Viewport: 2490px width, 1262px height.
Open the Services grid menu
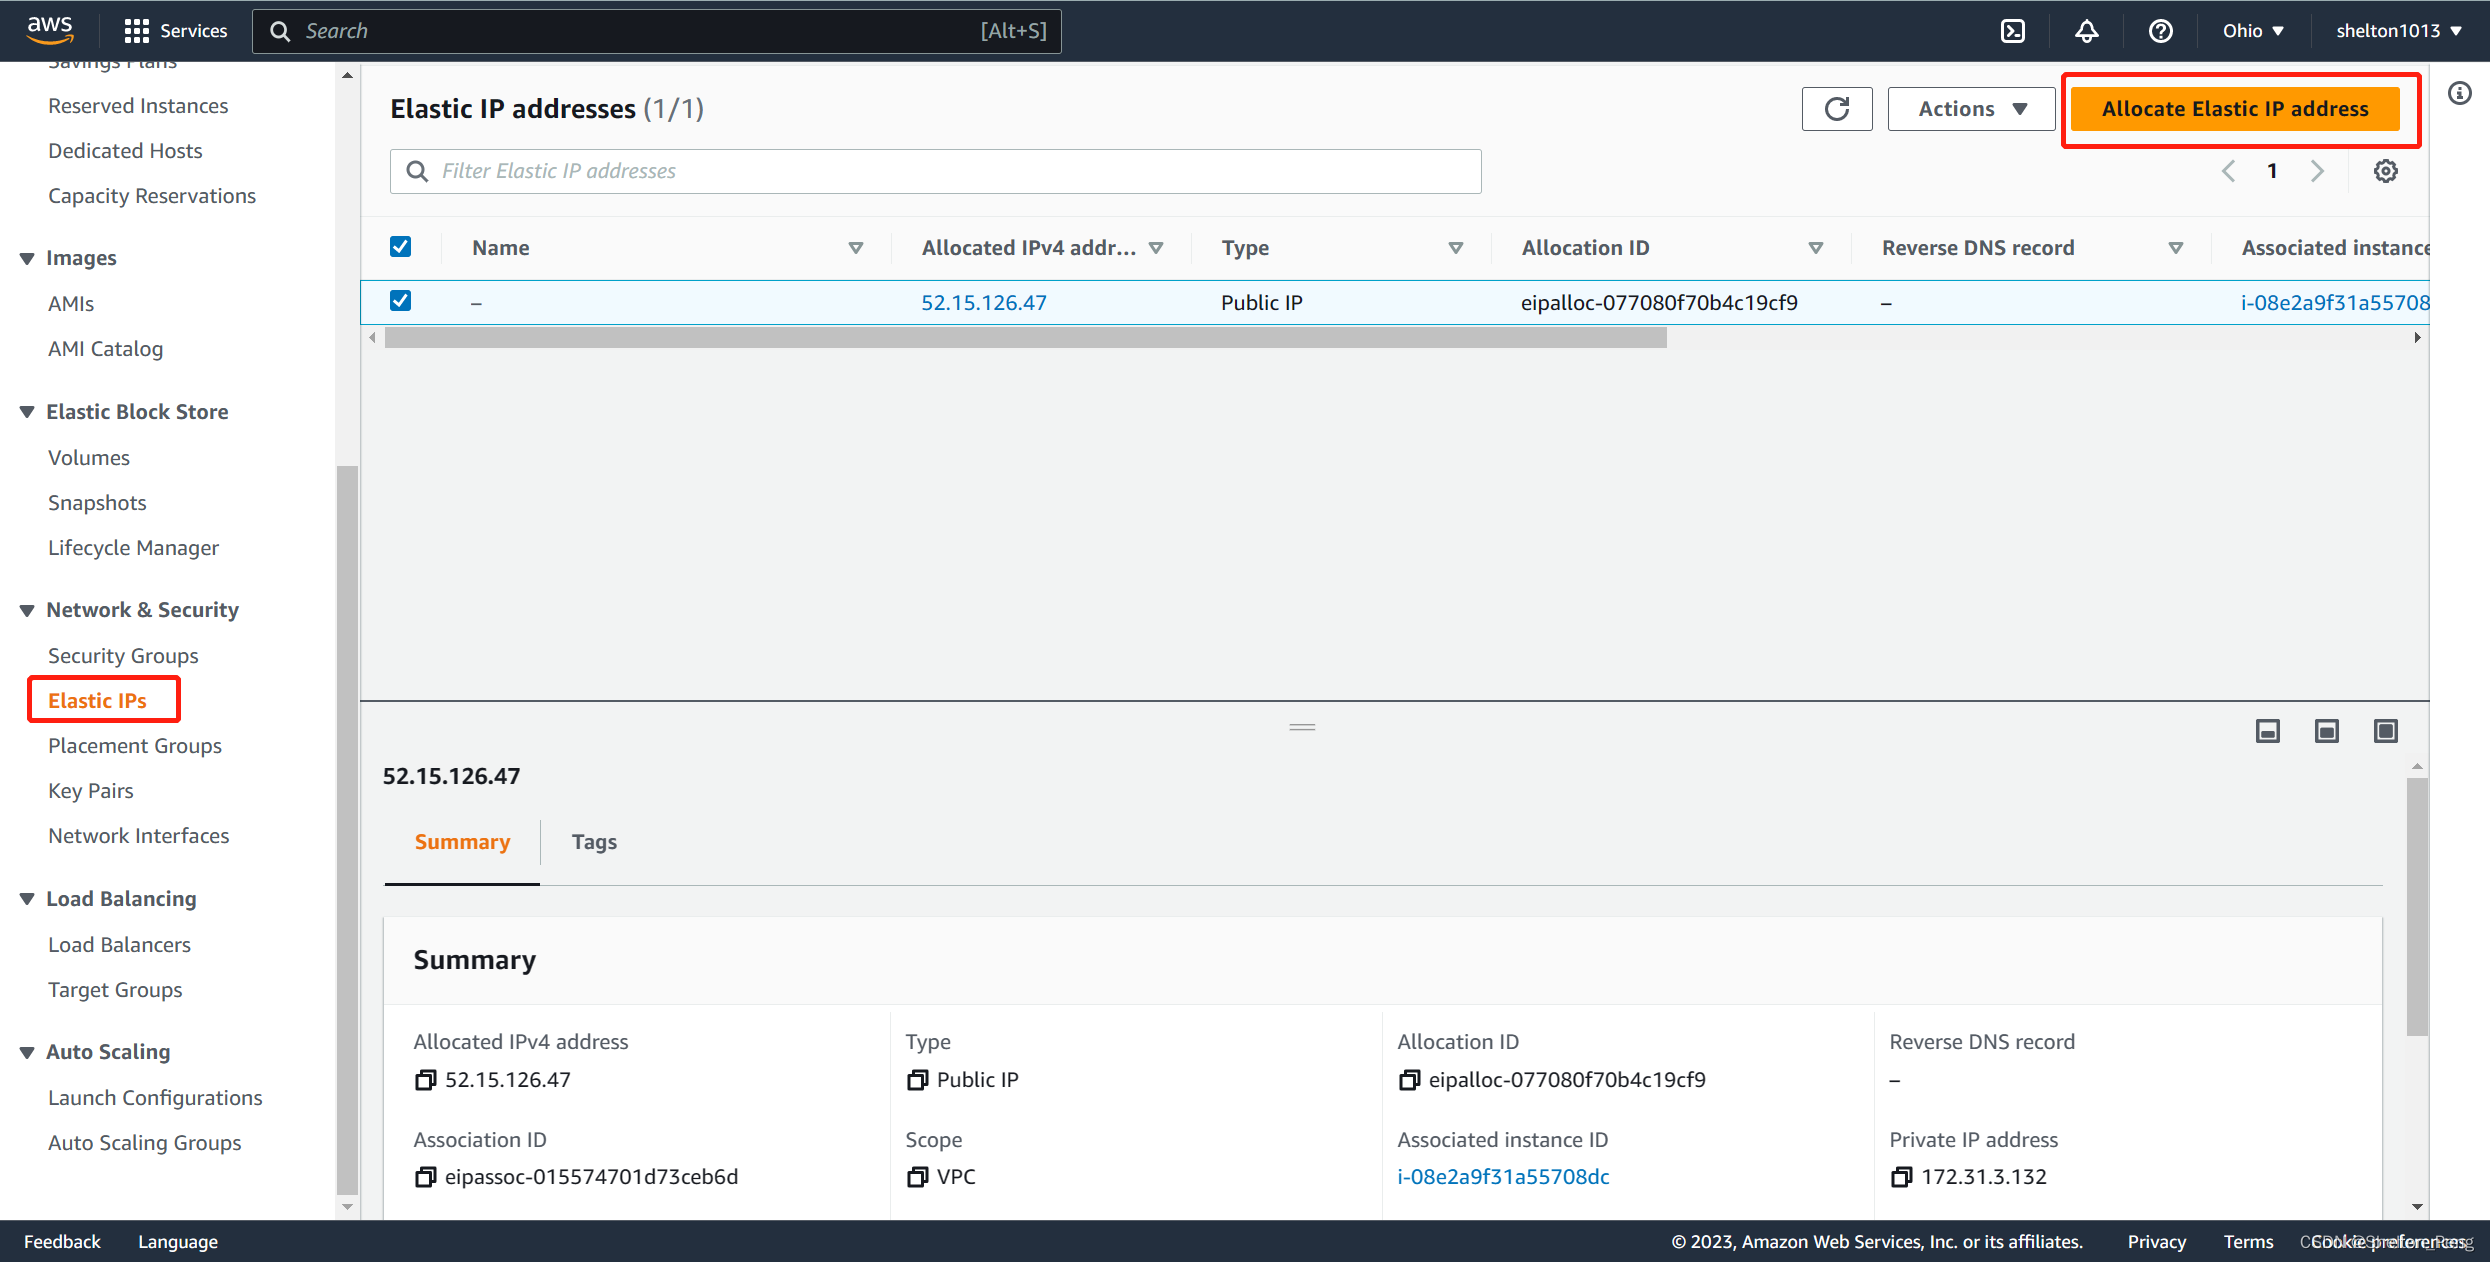(176, 31)
